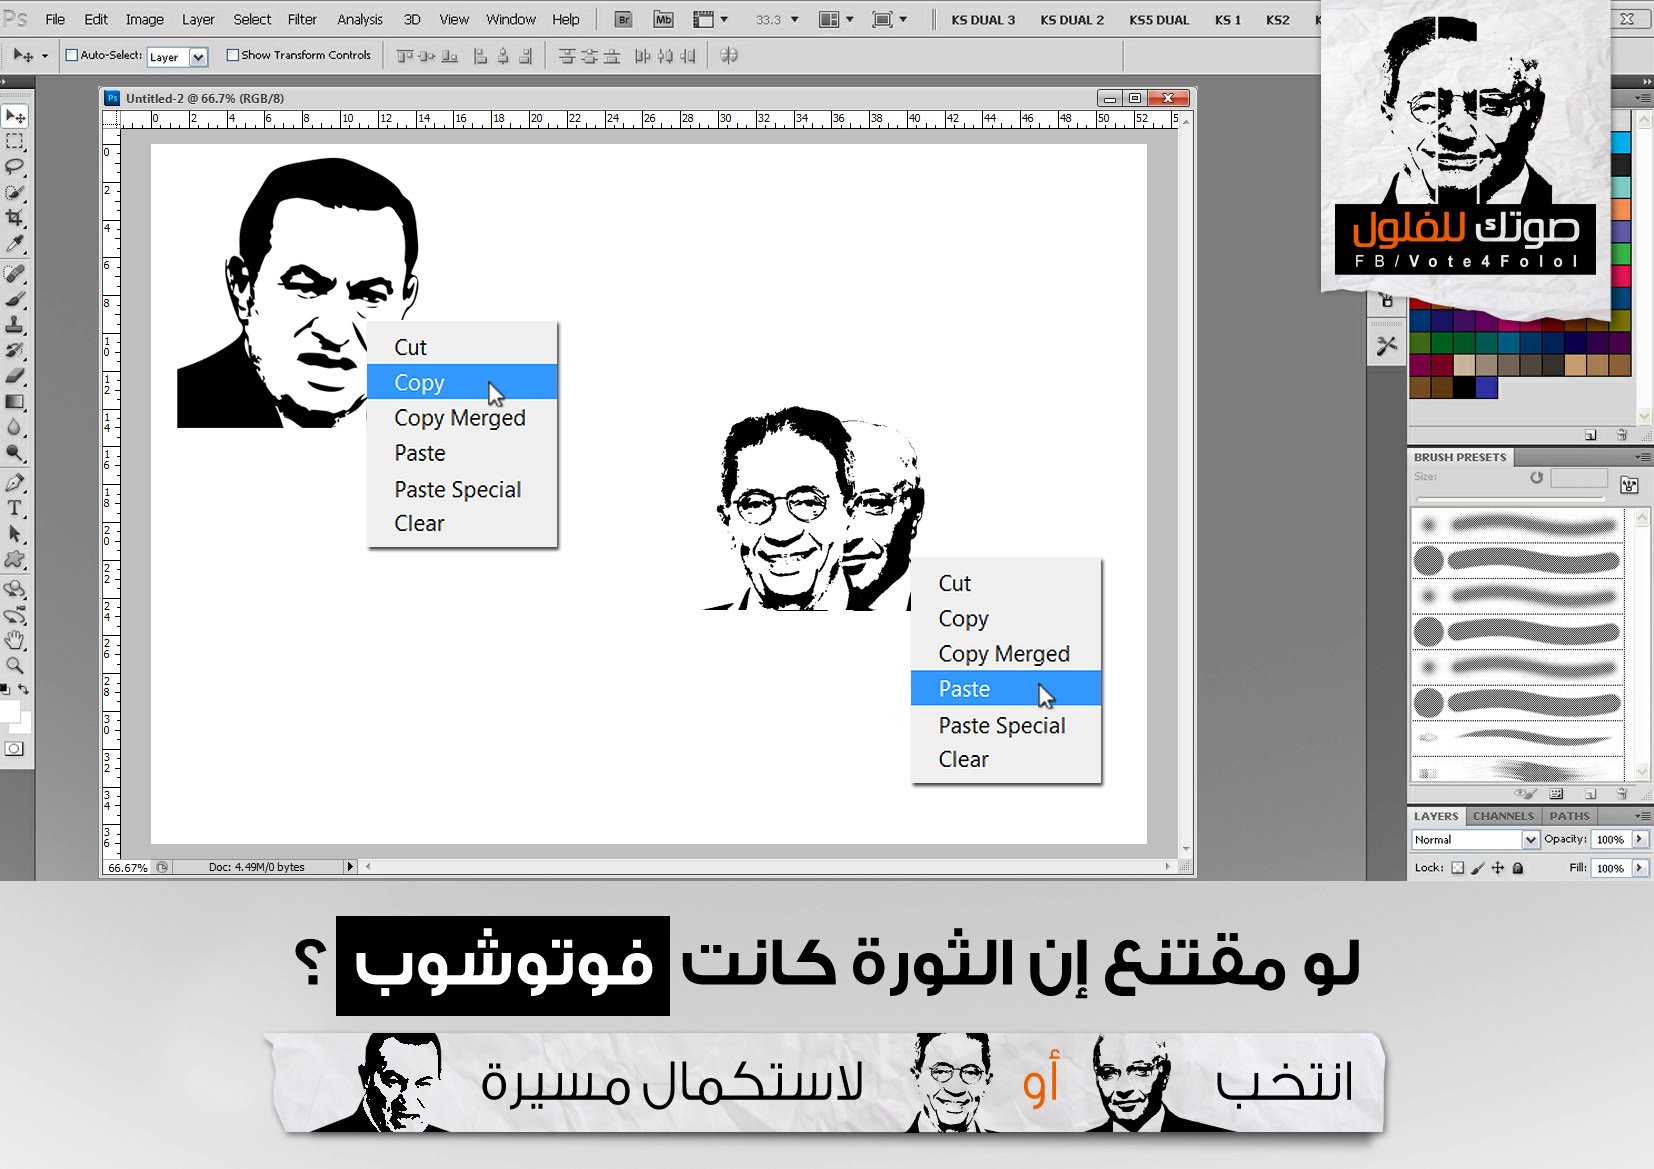The width and height of the screenshot is (1654, 1169).
Task: Pick the black swatch in the Swatches panel
Action: (x=1464, y=387)
